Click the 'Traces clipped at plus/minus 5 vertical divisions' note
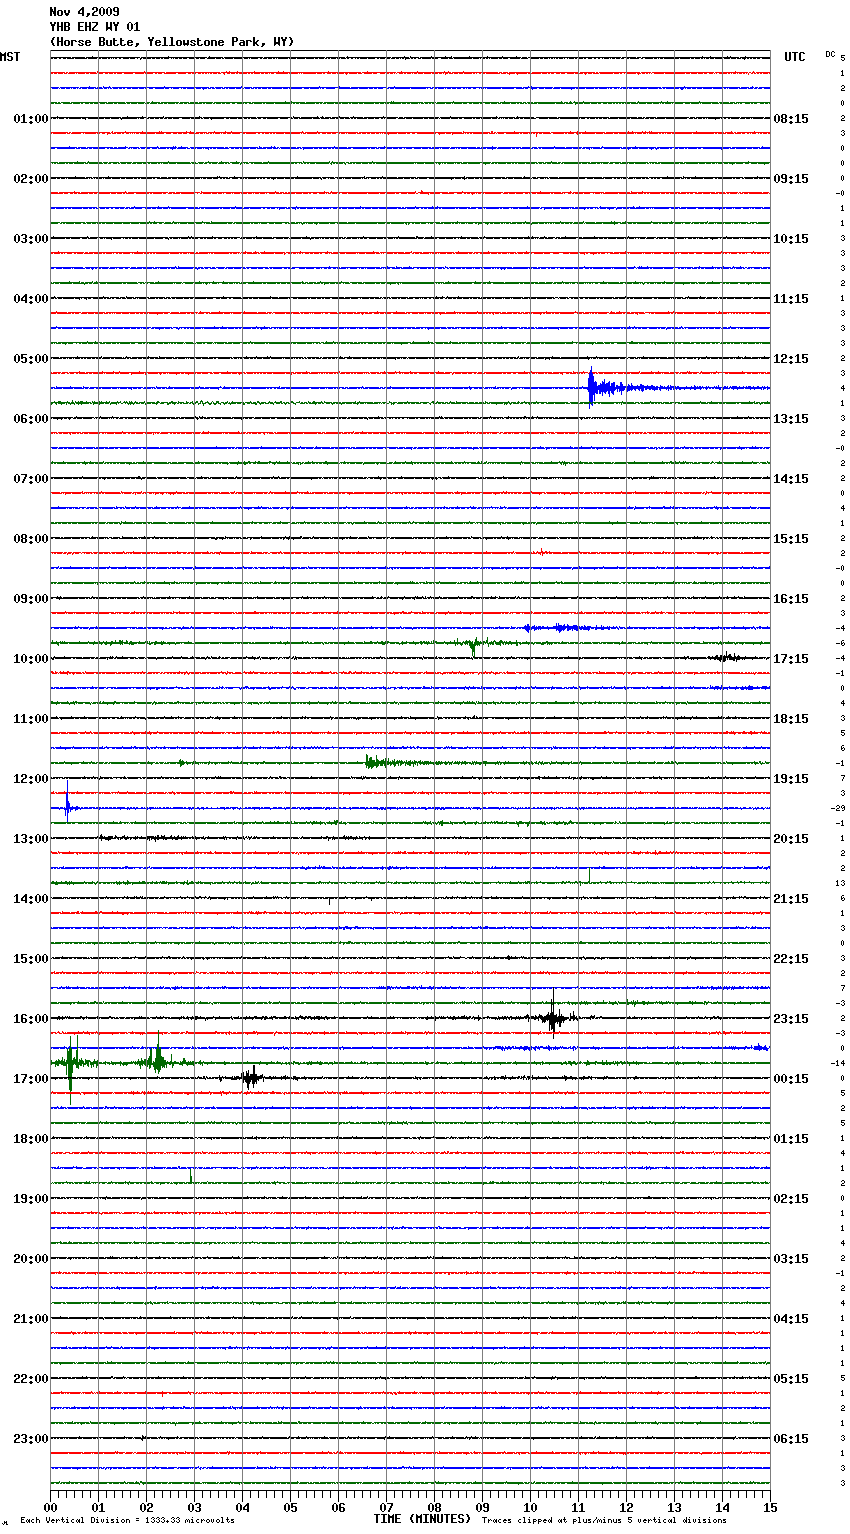 (604, 1520)
